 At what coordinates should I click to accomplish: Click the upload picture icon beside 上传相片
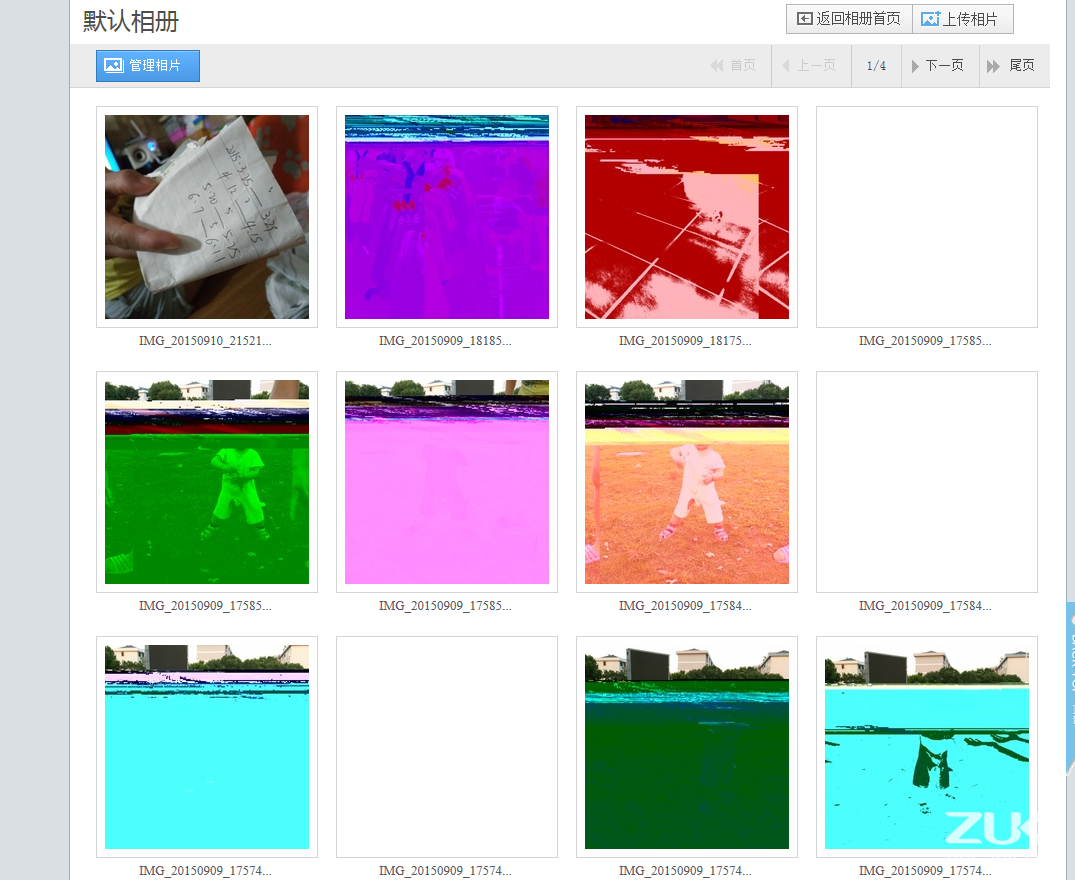coord(930,19)
